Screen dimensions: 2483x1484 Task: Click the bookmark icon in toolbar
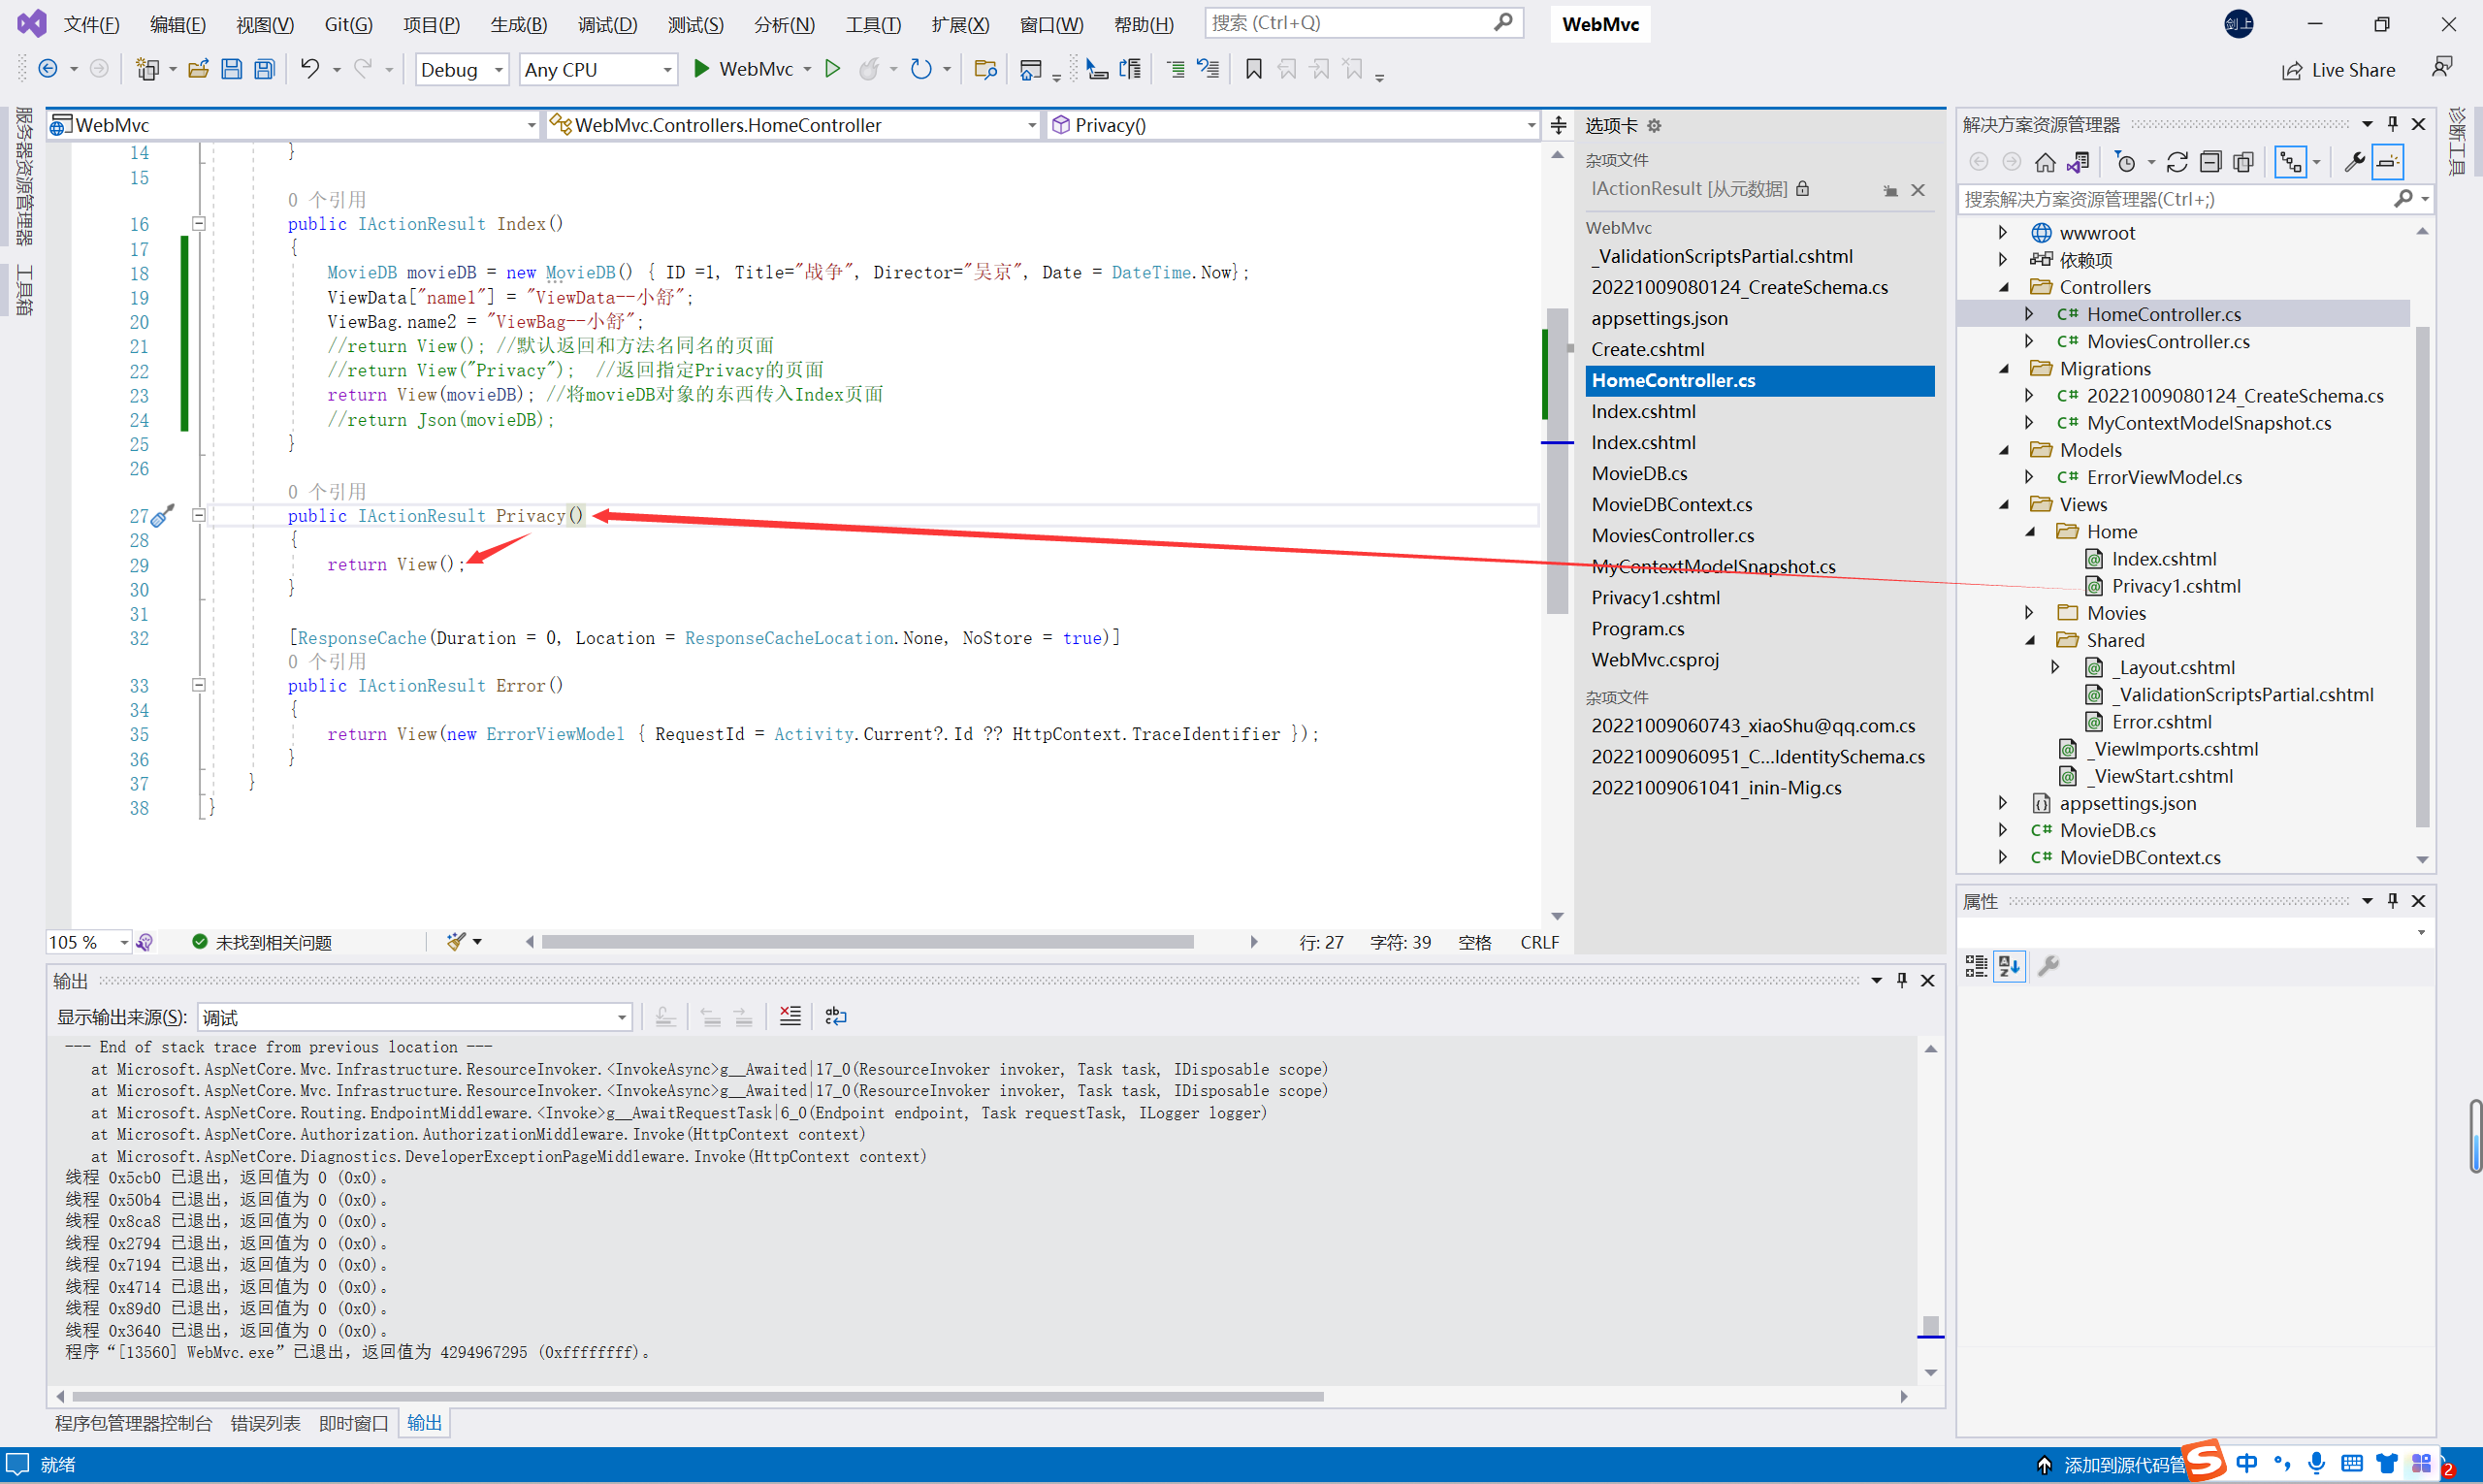1253,69
